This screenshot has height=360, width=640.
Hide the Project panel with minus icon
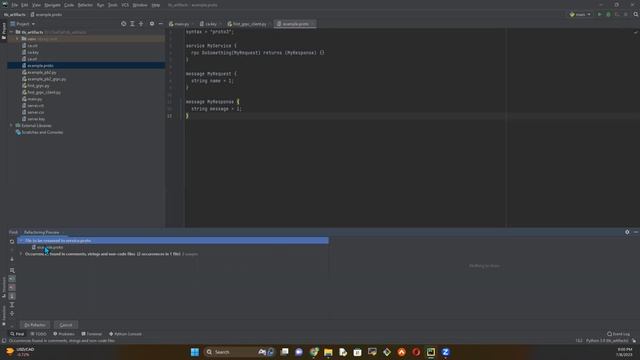click(x=160, y=24)
